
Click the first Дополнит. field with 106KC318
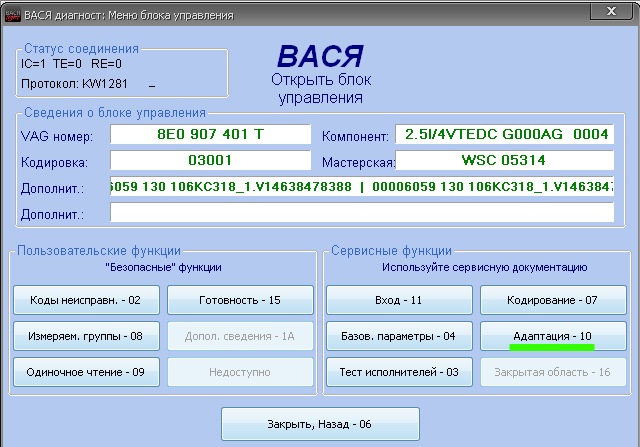click(362, 186)
